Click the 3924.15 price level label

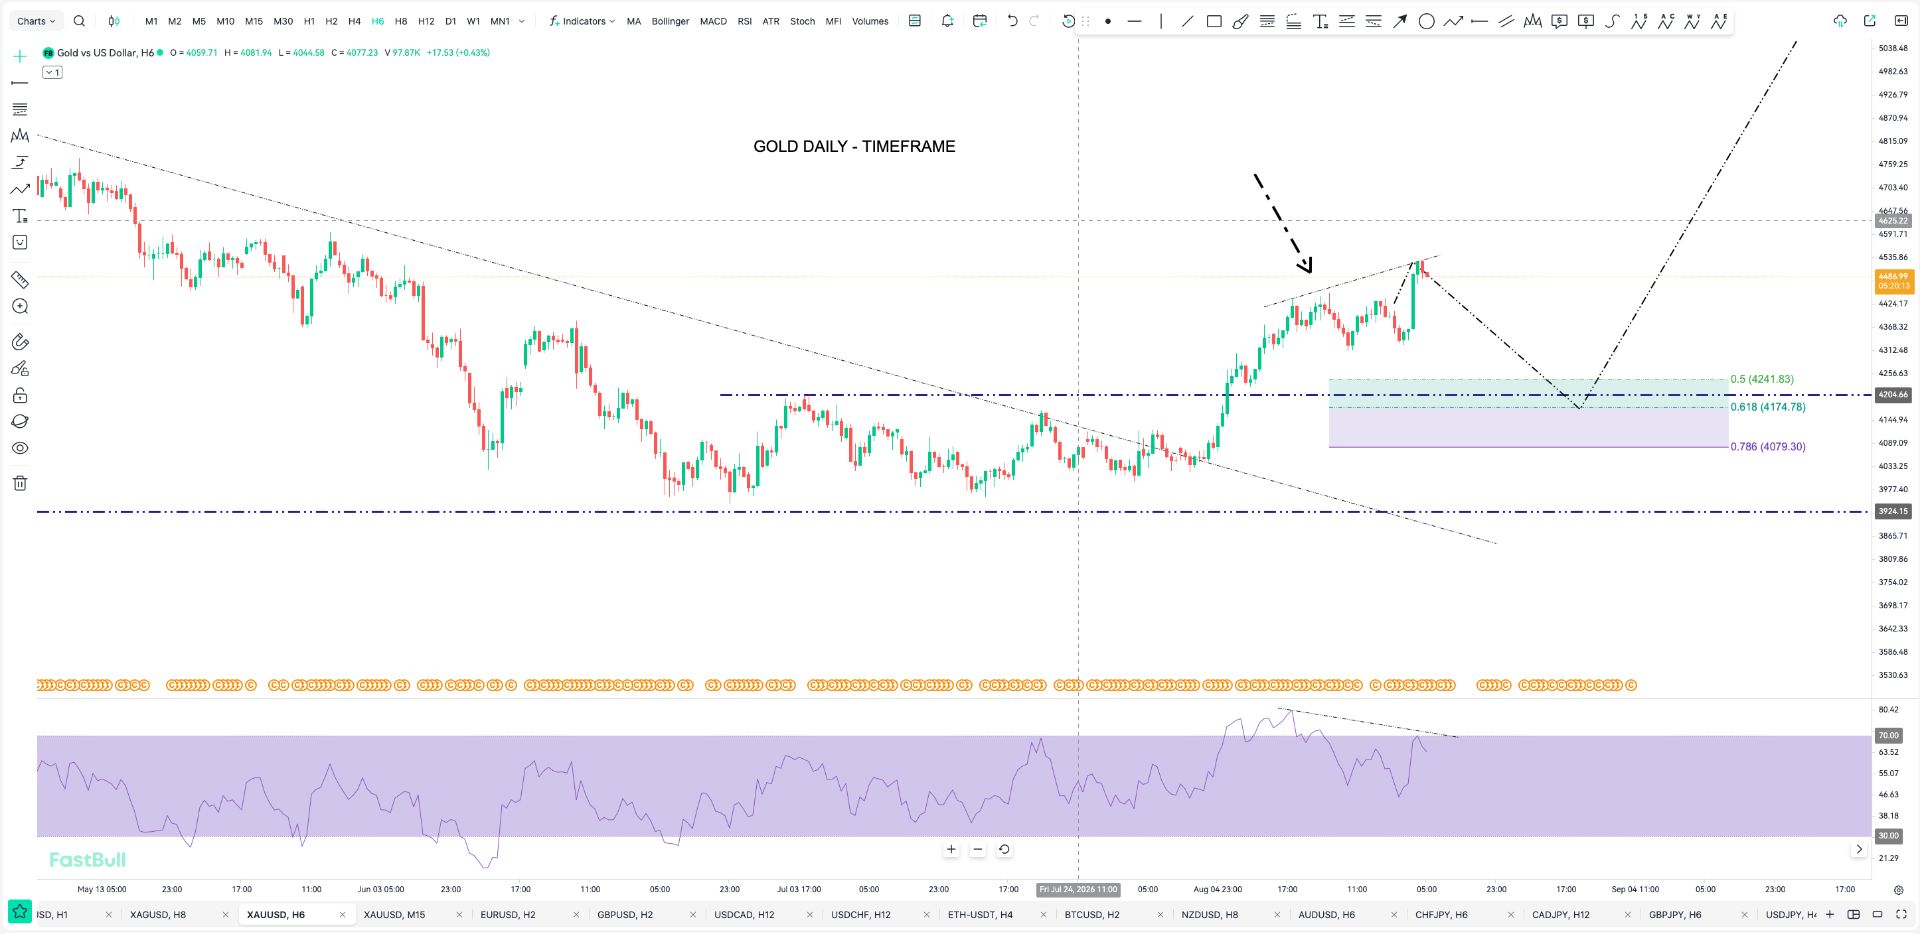click(1893, 511)
